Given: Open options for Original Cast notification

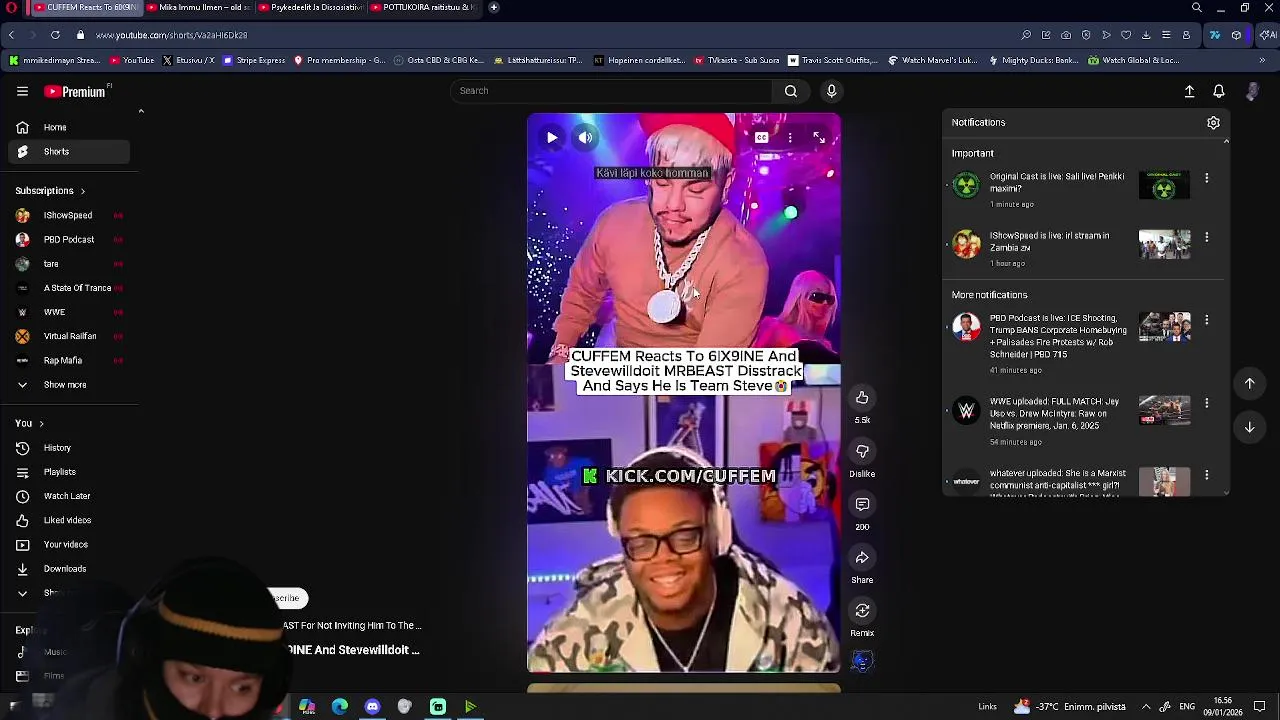Looking at the screenshot, I should [x=1206, y=178].
